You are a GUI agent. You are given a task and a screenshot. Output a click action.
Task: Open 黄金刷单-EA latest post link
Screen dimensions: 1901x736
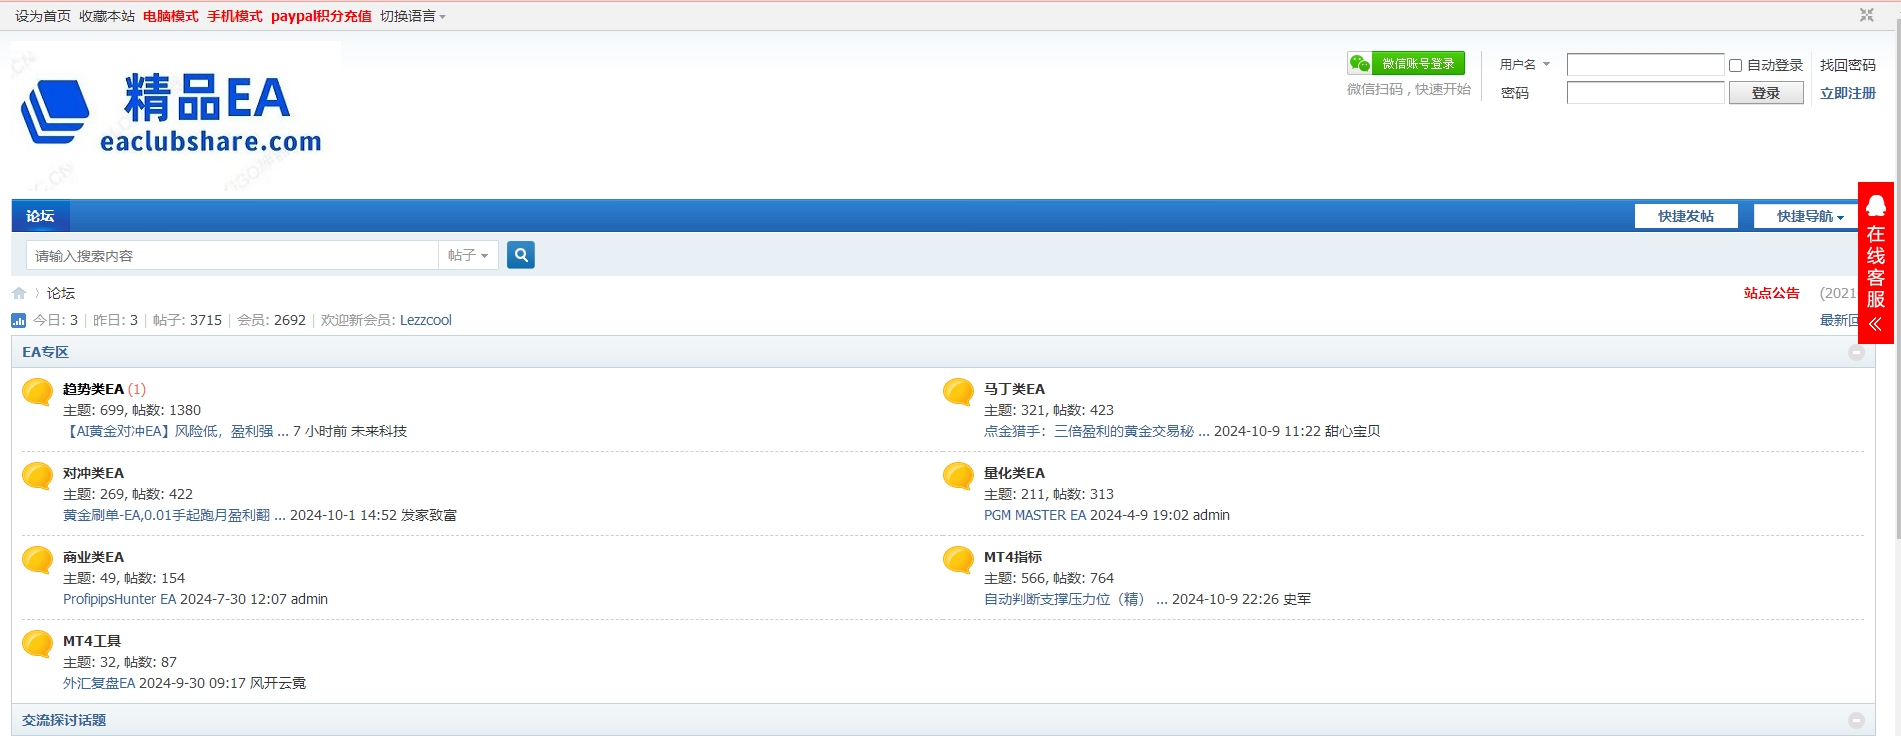click(174, 515)
